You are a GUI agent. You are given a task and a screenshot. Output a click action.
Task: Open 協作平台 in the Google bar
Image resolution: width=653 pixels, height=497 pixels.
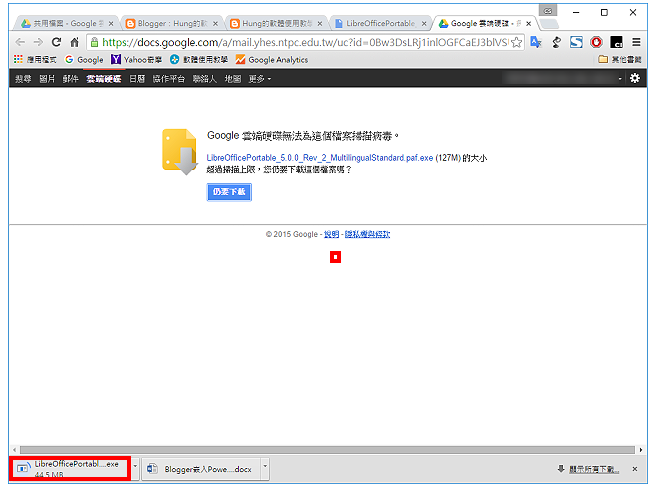169,79
